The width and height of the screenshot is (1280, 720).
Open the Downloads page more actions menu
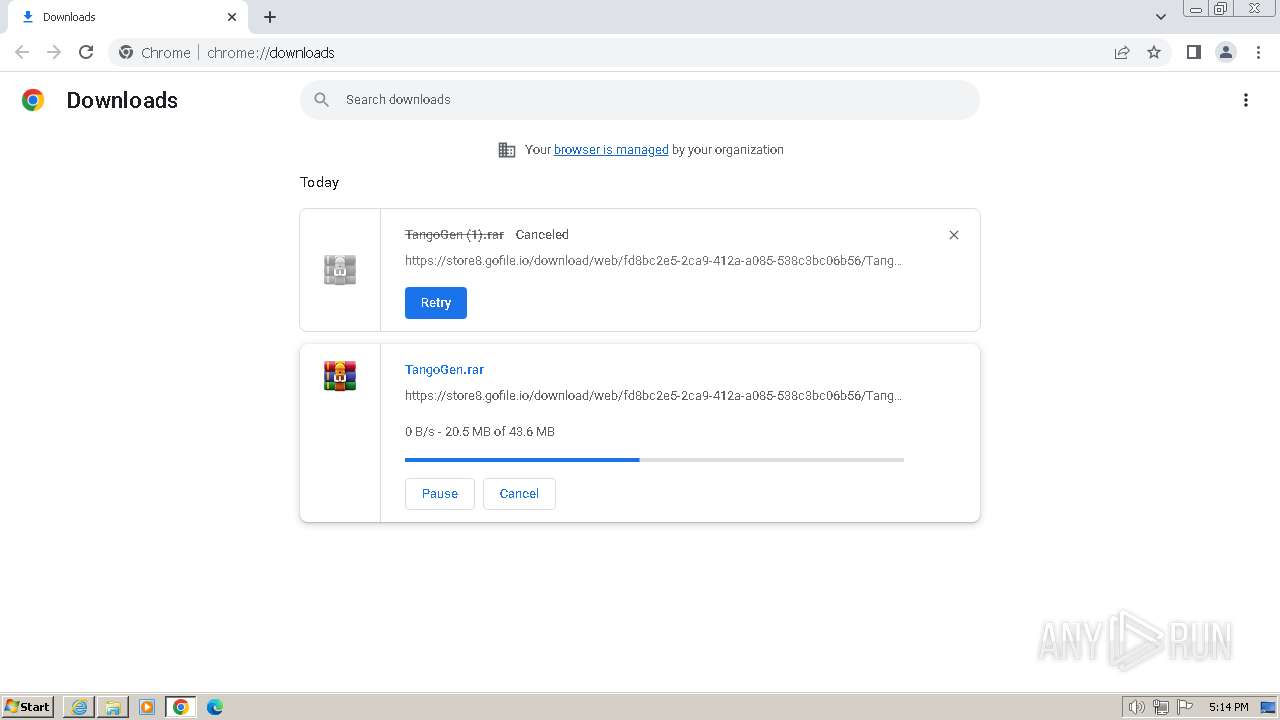pos(1246,100)
